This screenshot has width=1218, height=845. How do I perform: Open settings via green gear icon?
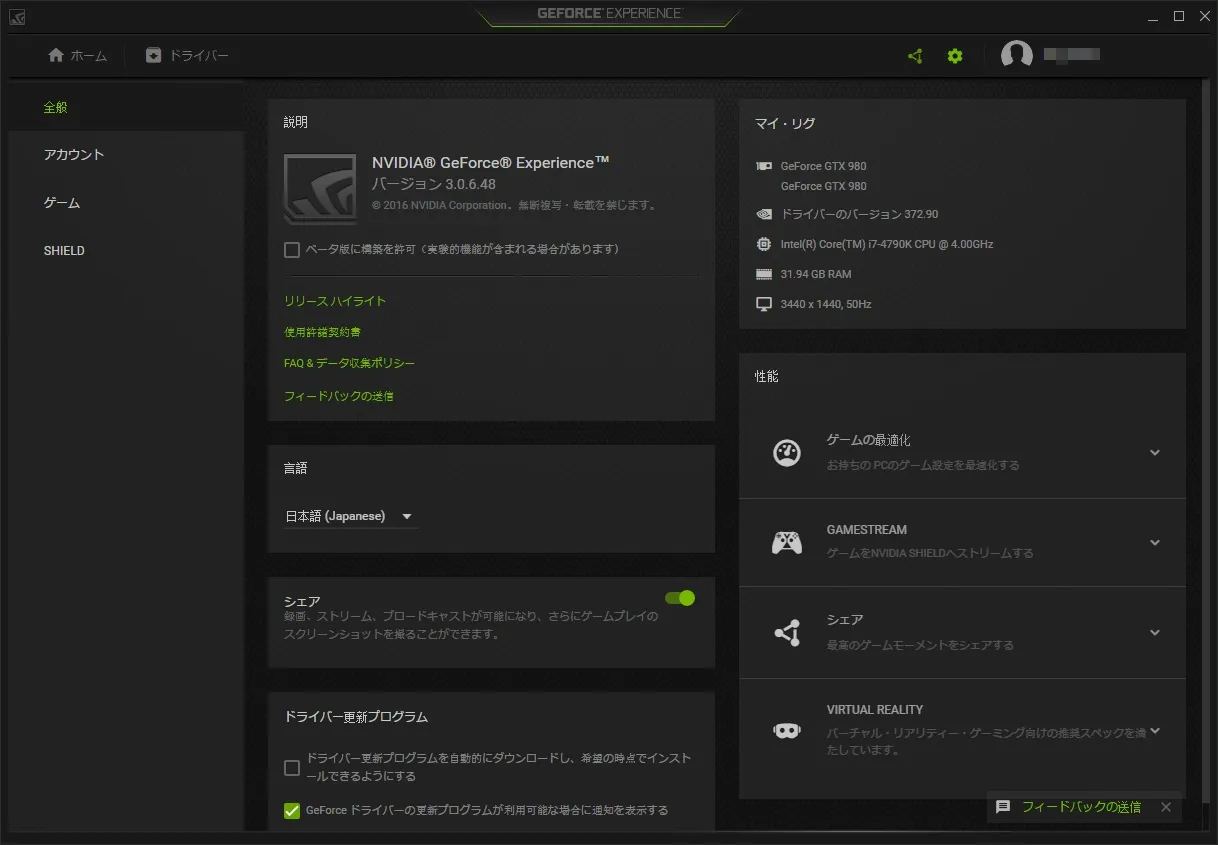coord(955,56)
